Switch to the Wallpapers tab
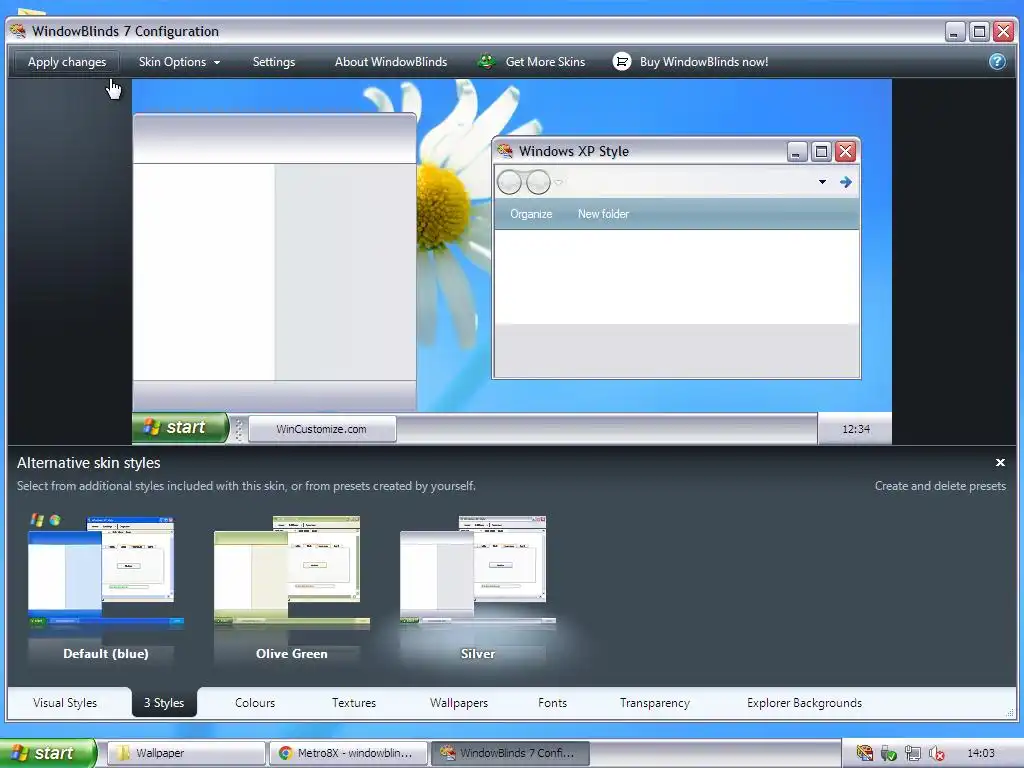Image resolution: width=1024 pixels, height=768 pixels. coord(458,703)
